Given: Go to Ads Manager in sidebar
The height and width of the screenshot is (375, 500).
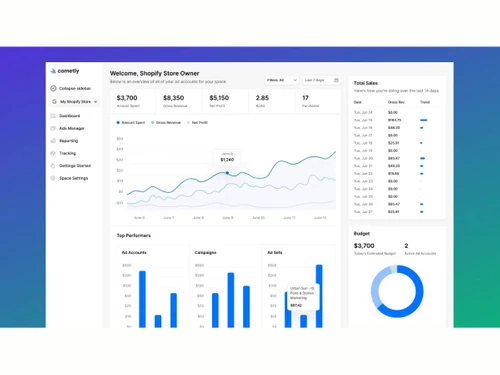Looking at the screenshot, I should click(72, 128).
